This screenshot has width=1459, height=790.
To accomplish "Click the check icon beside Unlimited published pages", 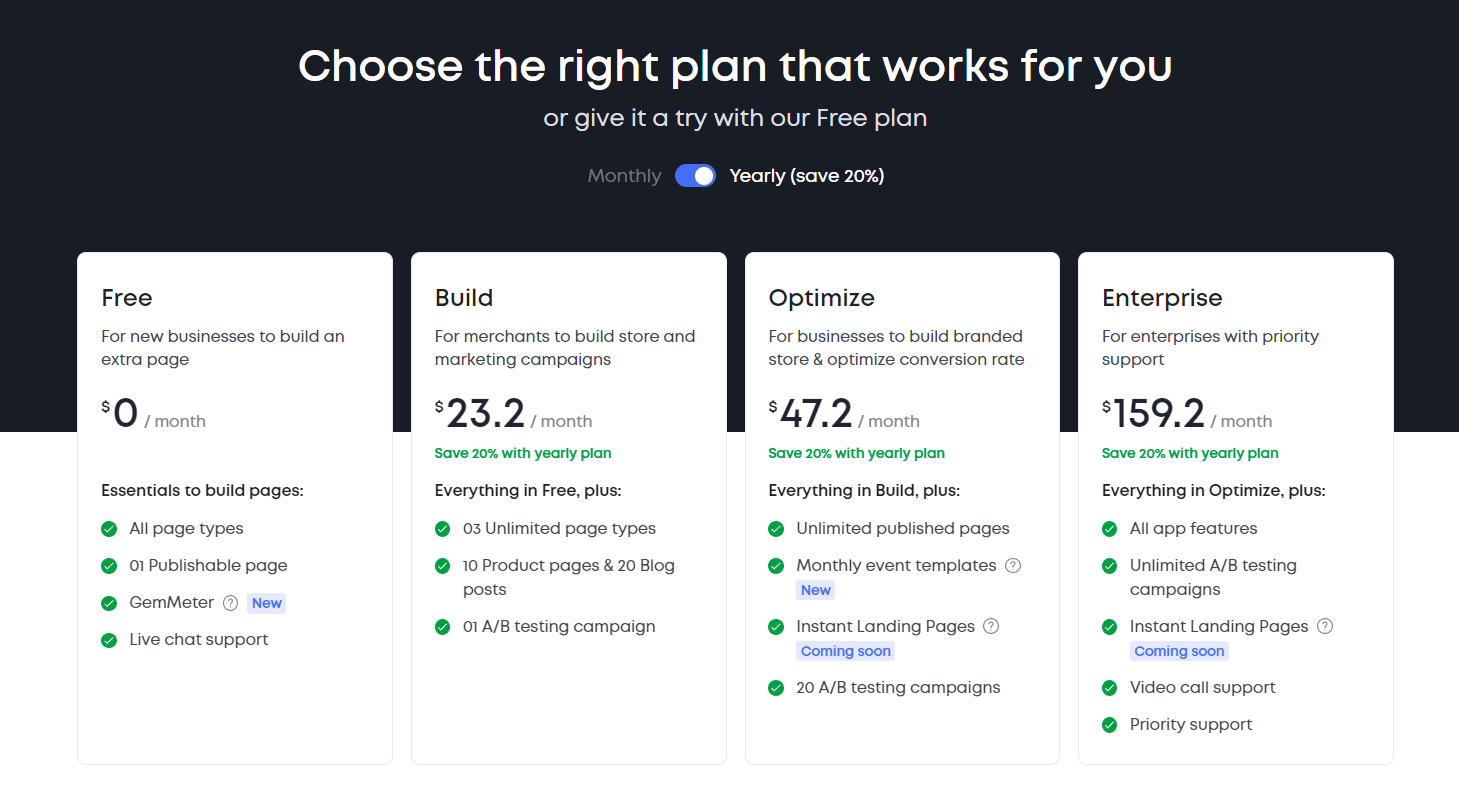I will pyautogui.click(x=776, y=529).
